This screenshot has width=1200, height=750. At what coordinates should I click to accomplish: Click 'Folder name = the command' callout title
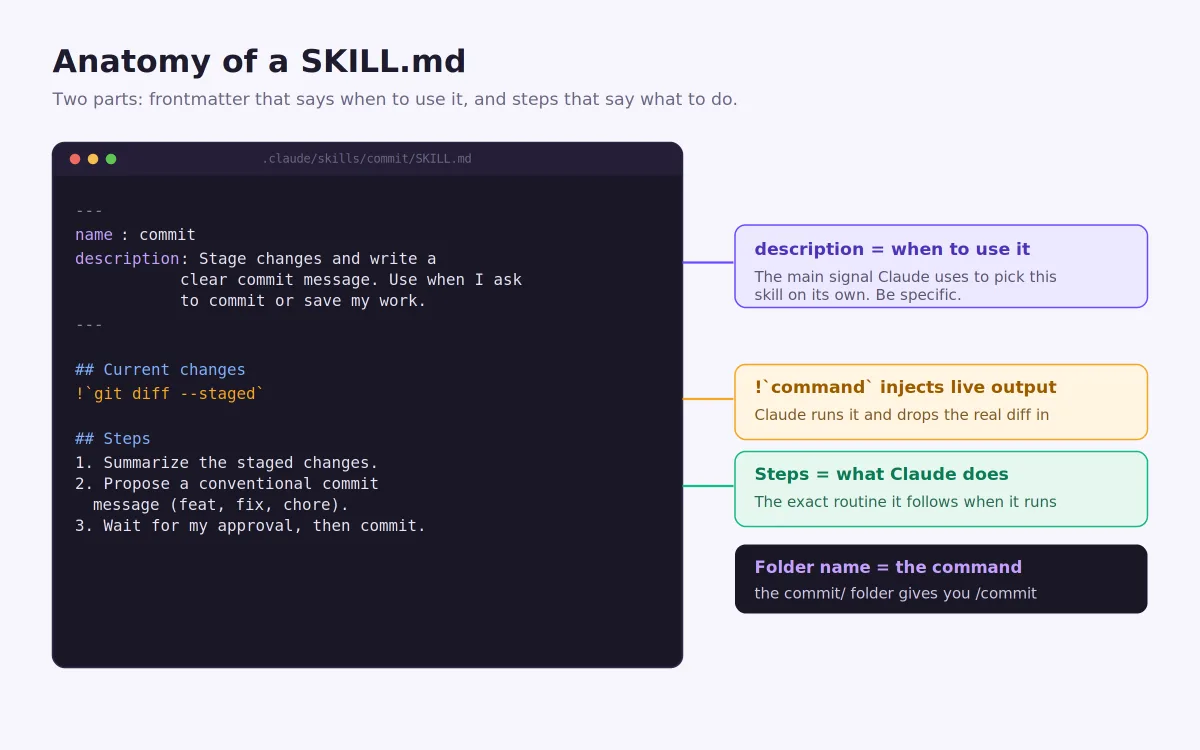(x=888, y=568)
